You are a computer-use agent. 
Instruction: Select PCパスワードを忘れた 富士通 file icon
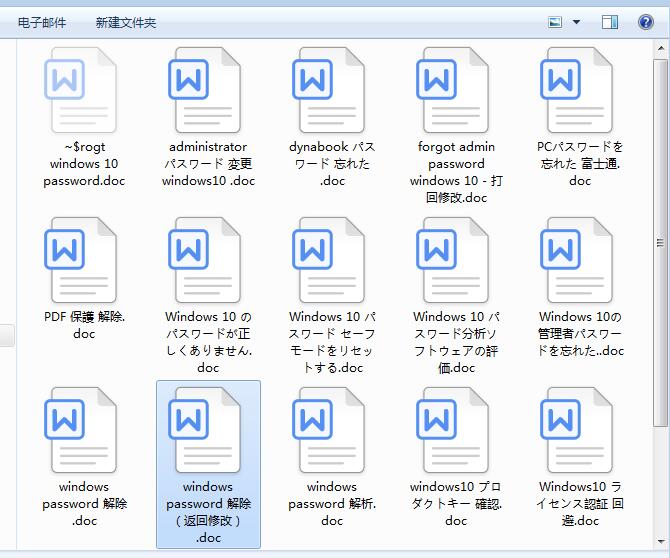click(x=576, y=90)
